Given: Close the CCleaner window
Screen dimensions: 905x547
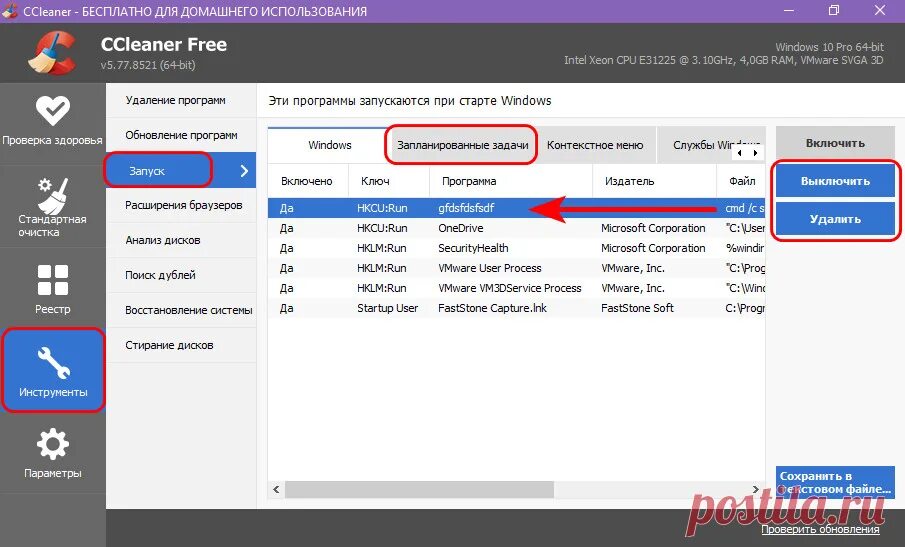Looking at the screenshot, I should point(880,10).
